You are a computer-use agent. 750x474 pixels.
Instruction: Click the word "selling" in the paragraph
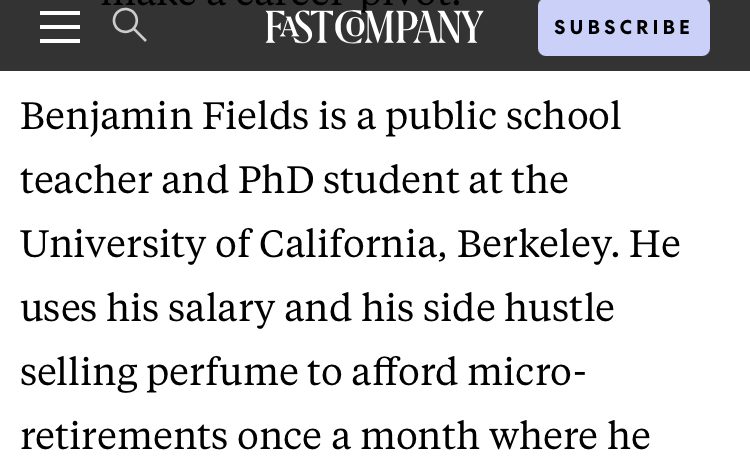click(78, 372)
